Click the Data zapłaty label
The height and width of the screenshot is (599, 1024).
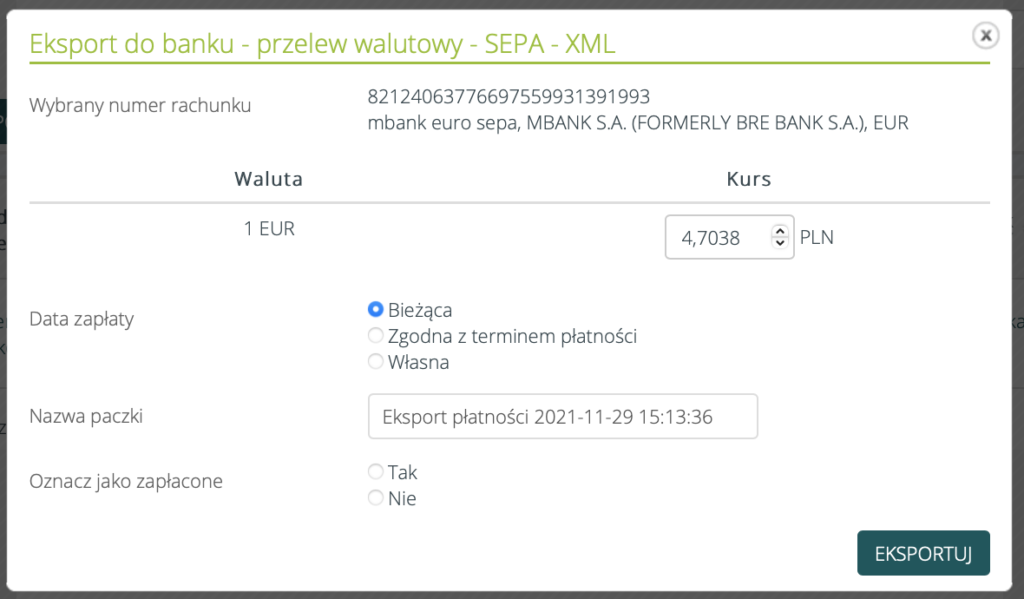tap(82, 320)
